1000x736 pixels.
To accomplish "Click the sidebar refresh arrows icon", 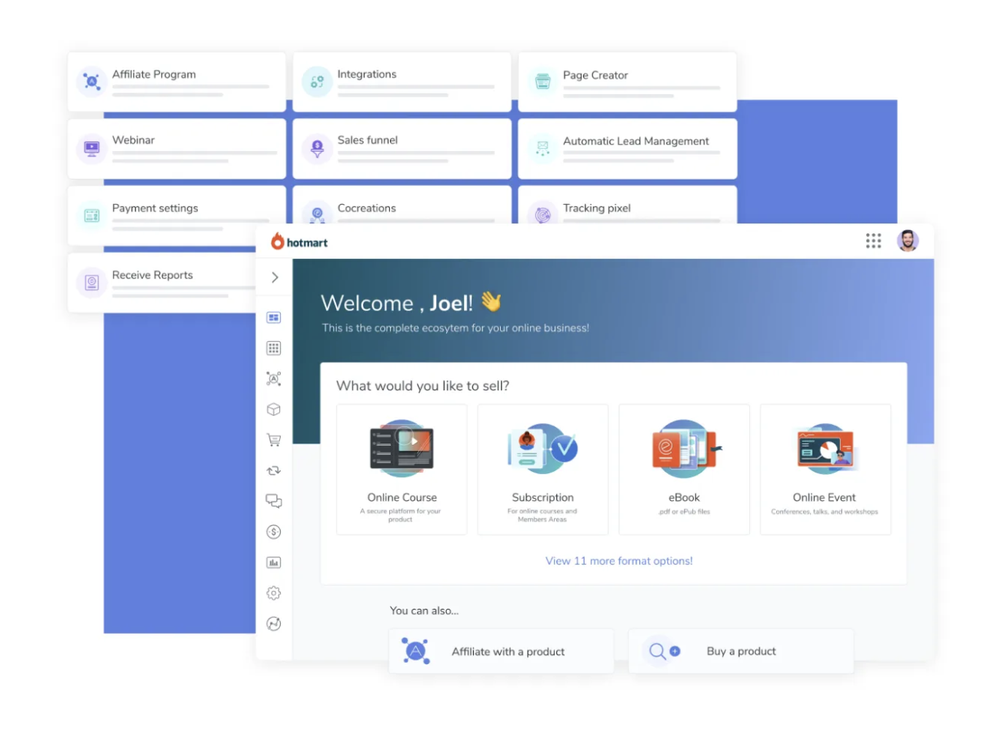I will coord(274,471).
